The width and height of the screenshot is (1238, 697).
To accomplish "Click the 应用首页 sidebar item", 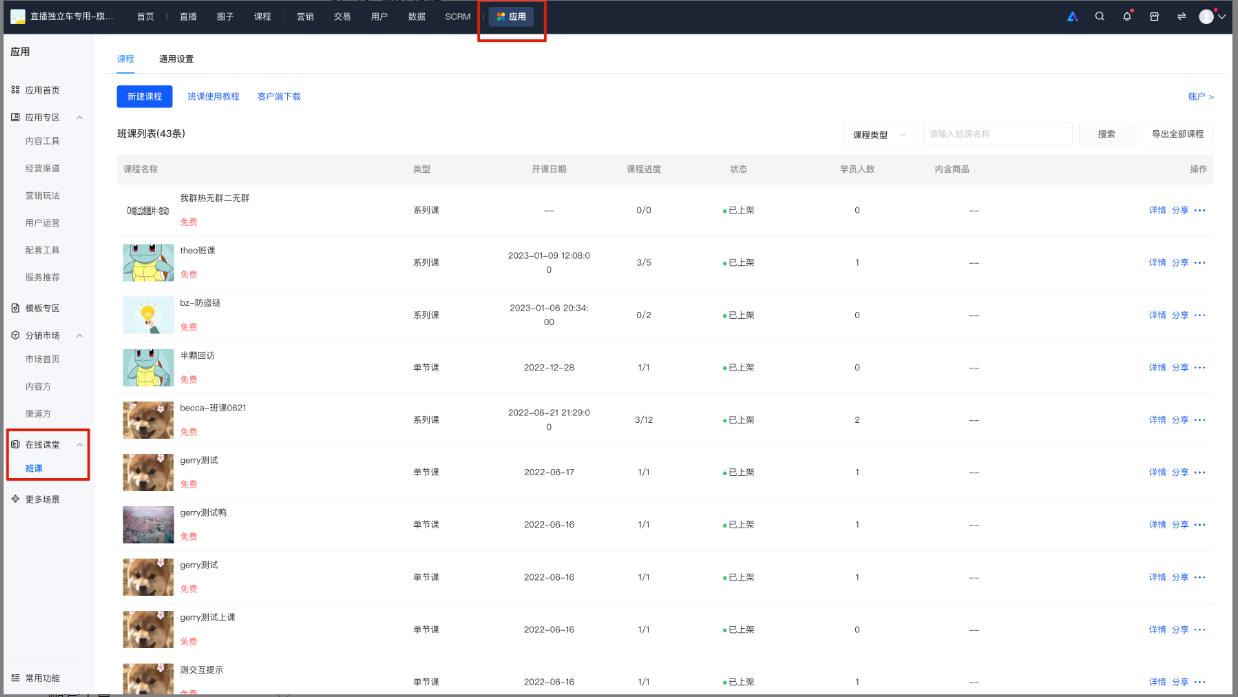I will 42,90.
